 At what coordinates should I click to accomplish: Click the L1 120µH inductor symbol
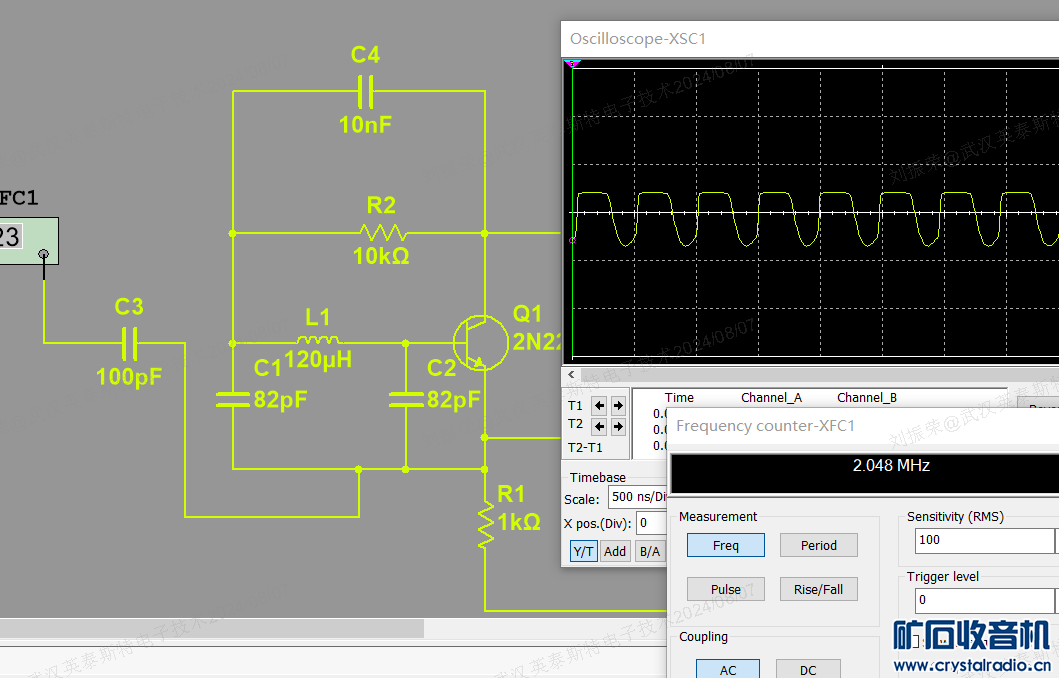[318, 342]
